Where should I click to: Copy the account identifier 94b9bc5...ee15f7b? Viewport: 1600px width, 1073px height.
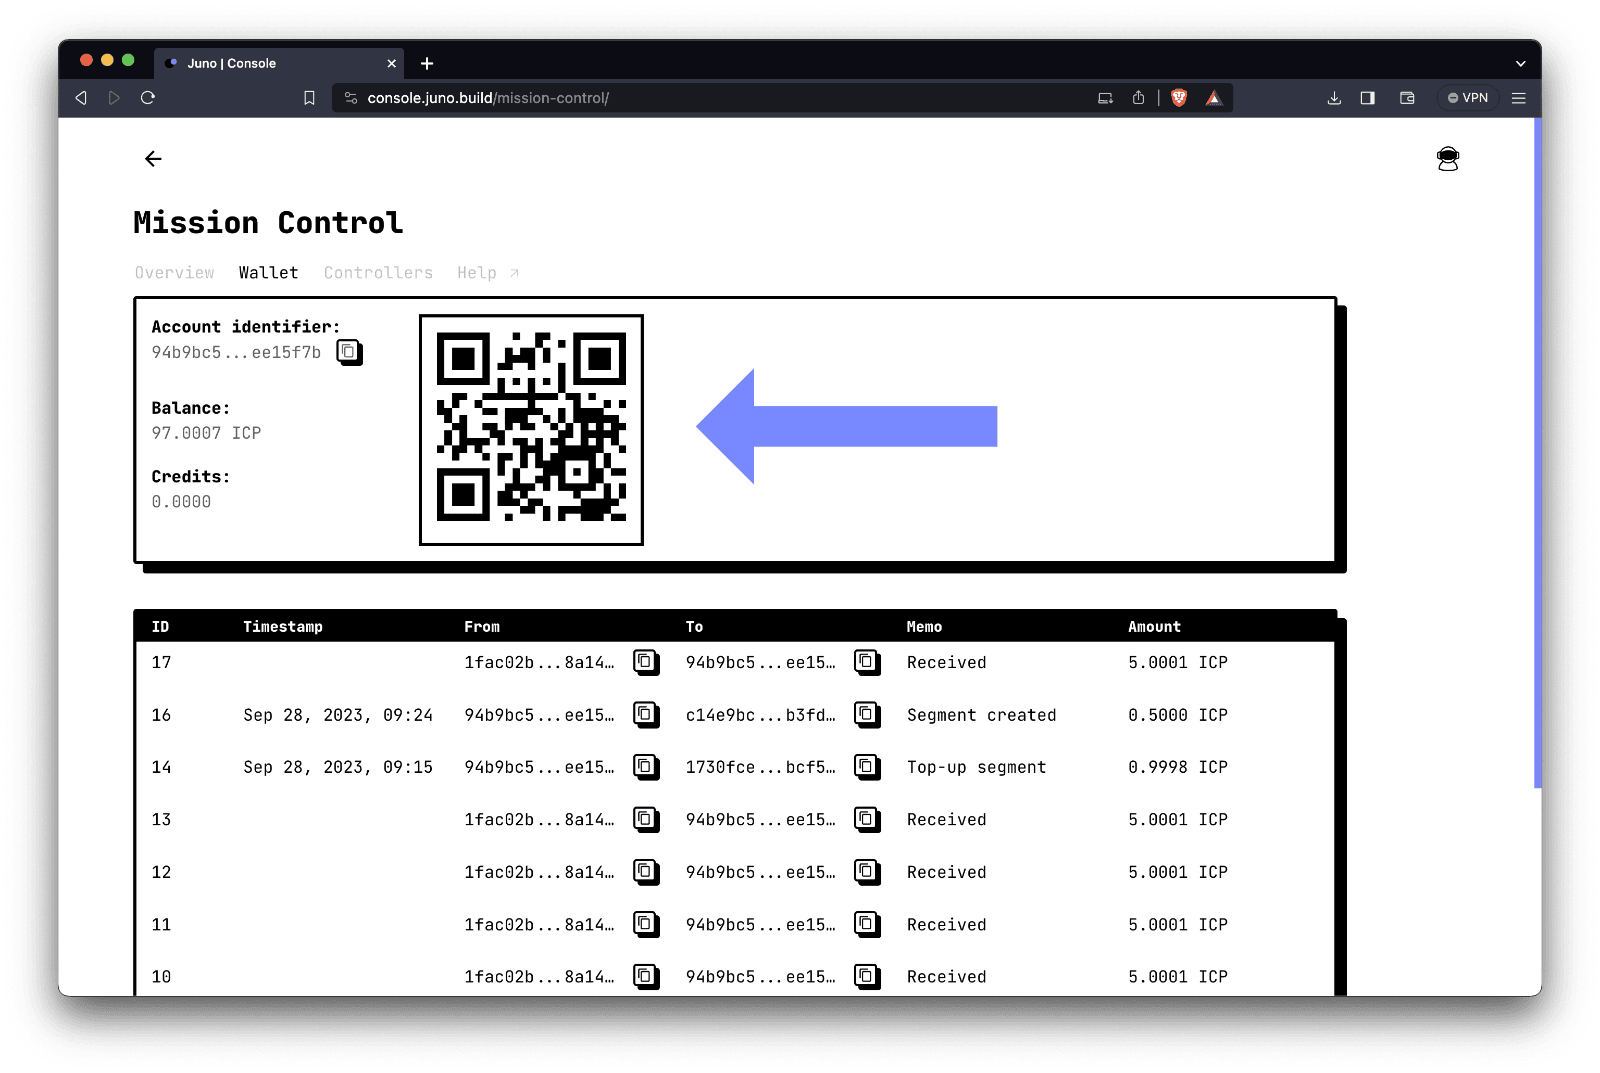pyautogui.click(x=349, y=352)
